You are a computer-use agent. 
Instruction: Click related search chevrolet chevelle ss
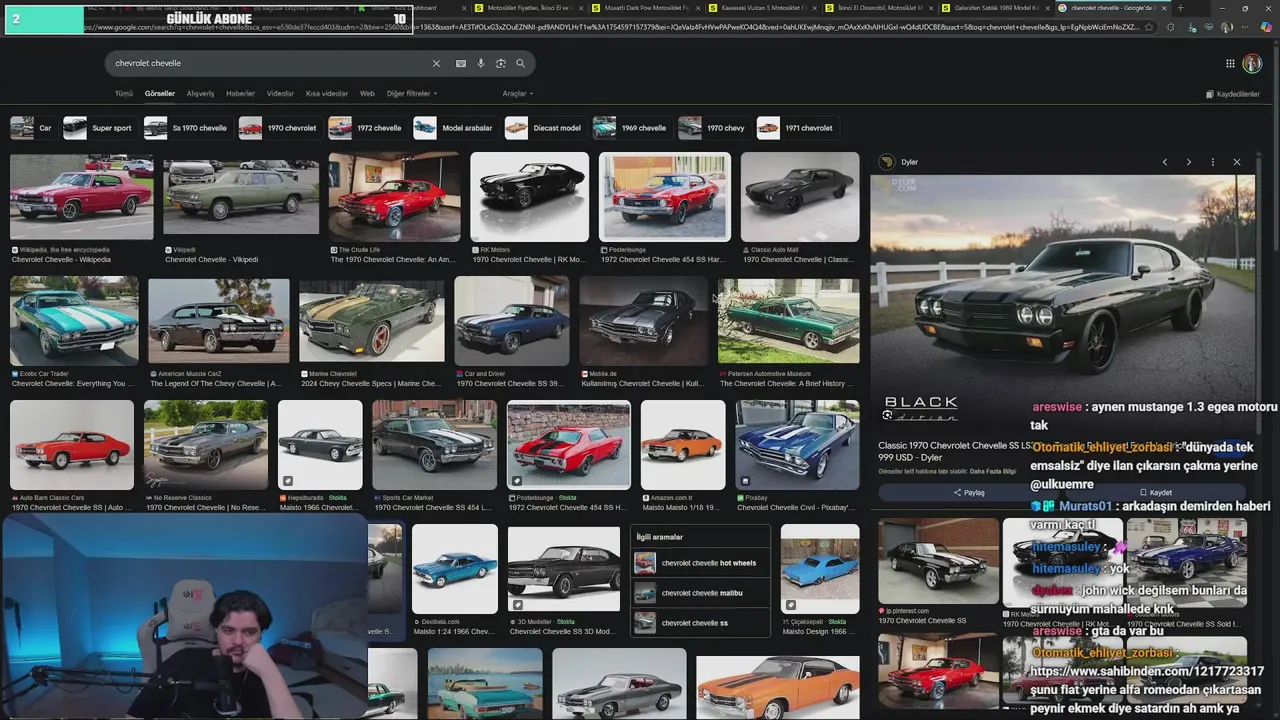click(x=700, y=623)
